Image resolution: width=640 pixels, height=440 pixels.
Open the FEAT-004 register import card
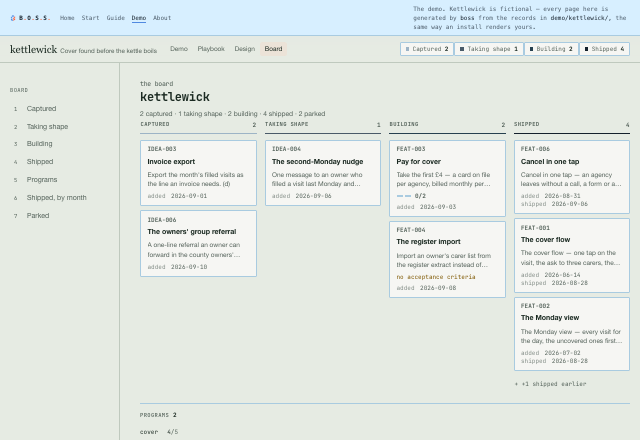[447, 260]
